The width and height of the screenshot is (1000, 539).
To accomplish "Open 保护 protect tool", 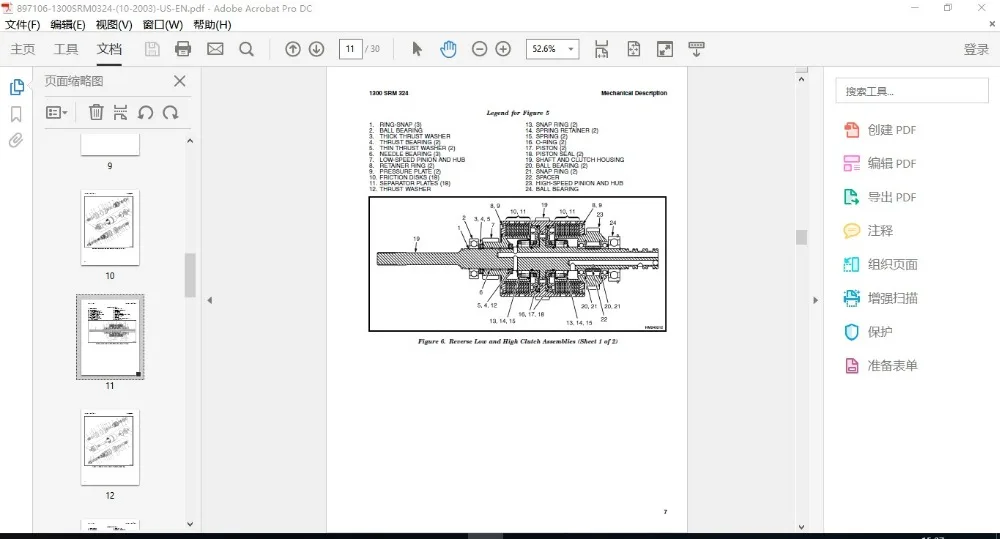I will coord(869,332).
